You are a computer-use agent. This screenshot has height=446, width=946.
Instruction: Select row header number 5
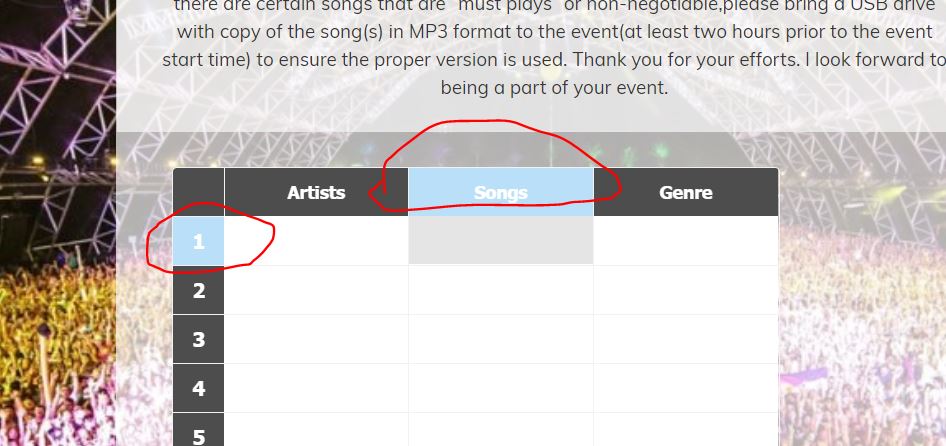click(198, 430)
